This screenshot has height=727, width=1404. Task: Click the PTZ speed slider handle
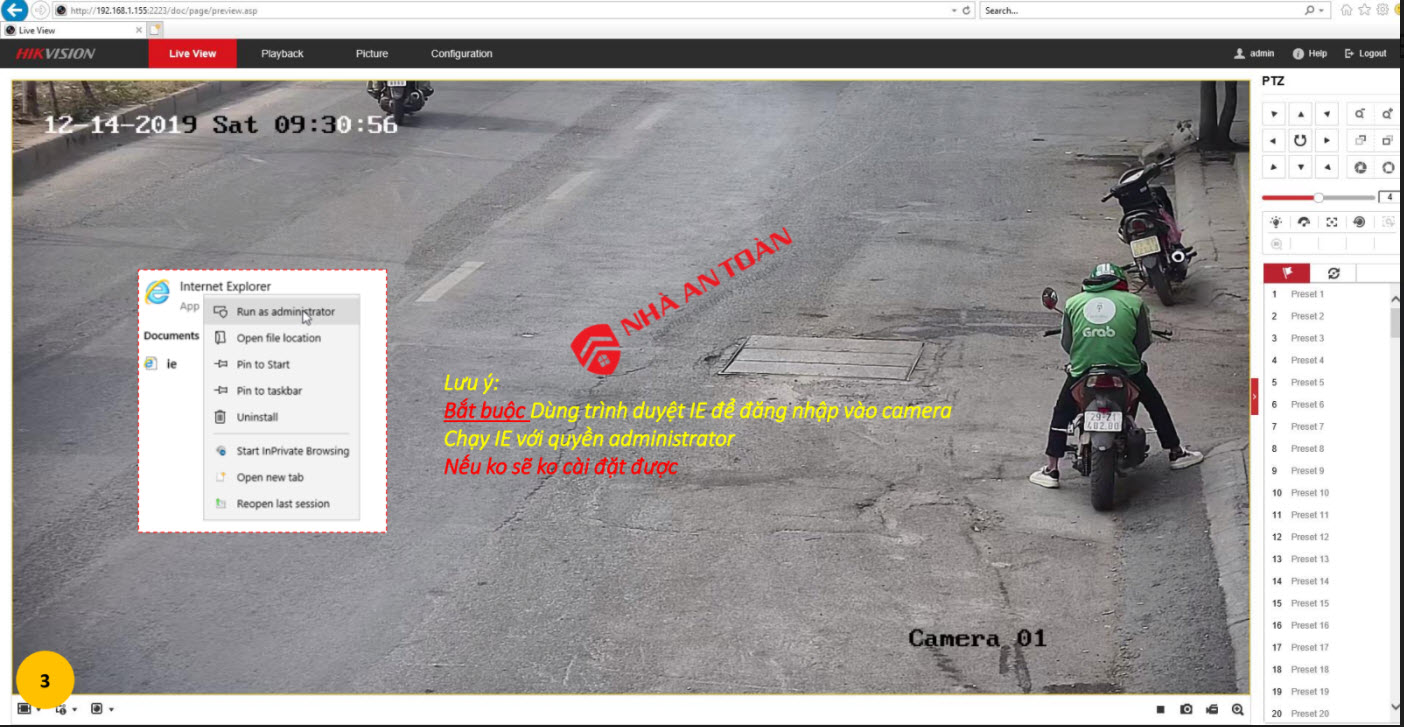click(x=1319, y=197)
